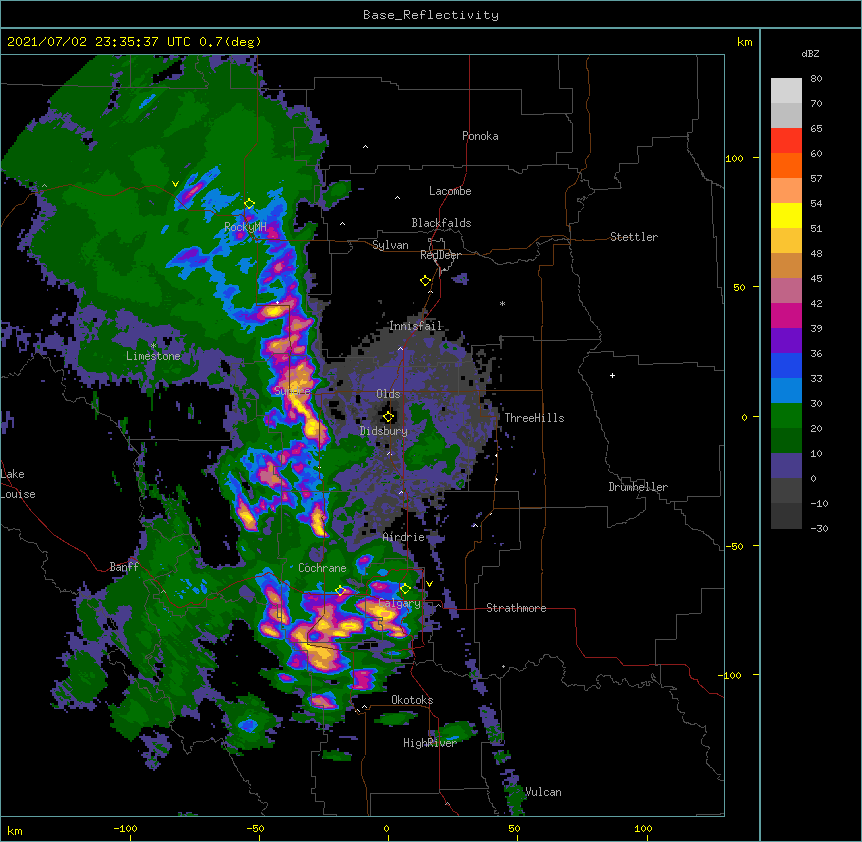Click the Lacombe town label
This screenshot has height=842, width=862.
(x=450, y=191)
